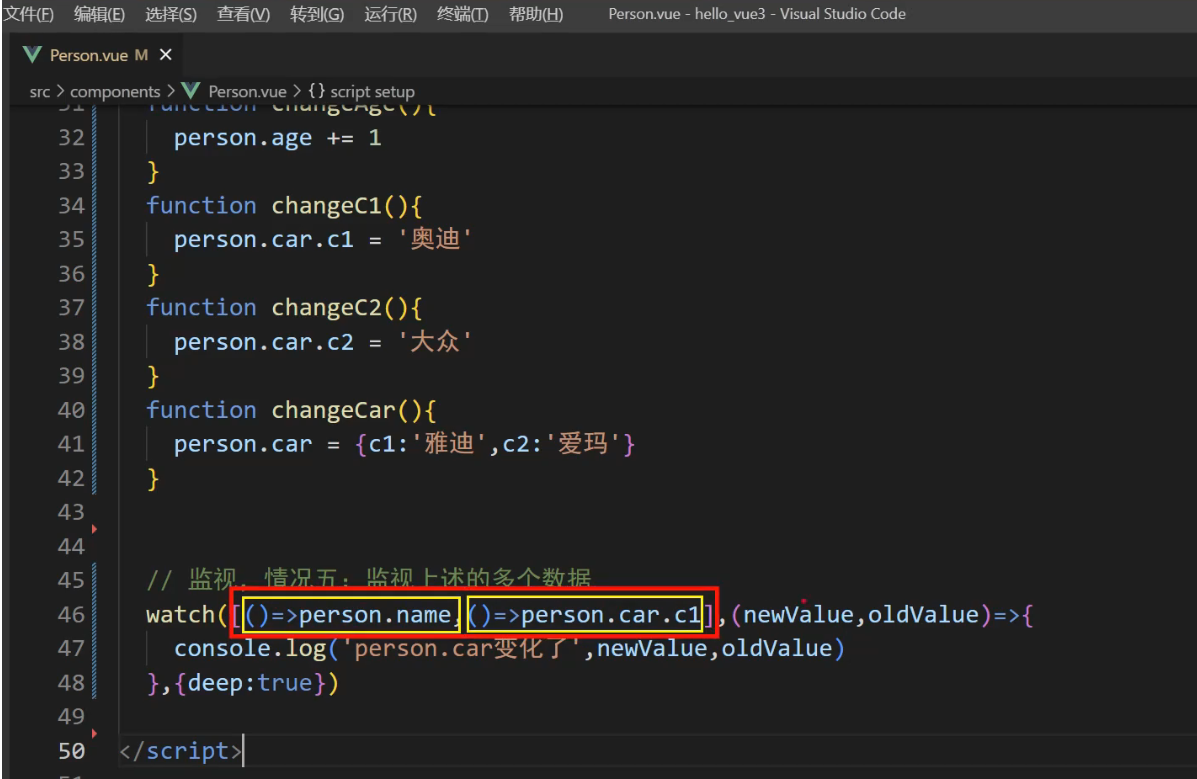Click the closing </script> tag
The width and height of the screenshot is (1197, 779).
coord(181,752)
